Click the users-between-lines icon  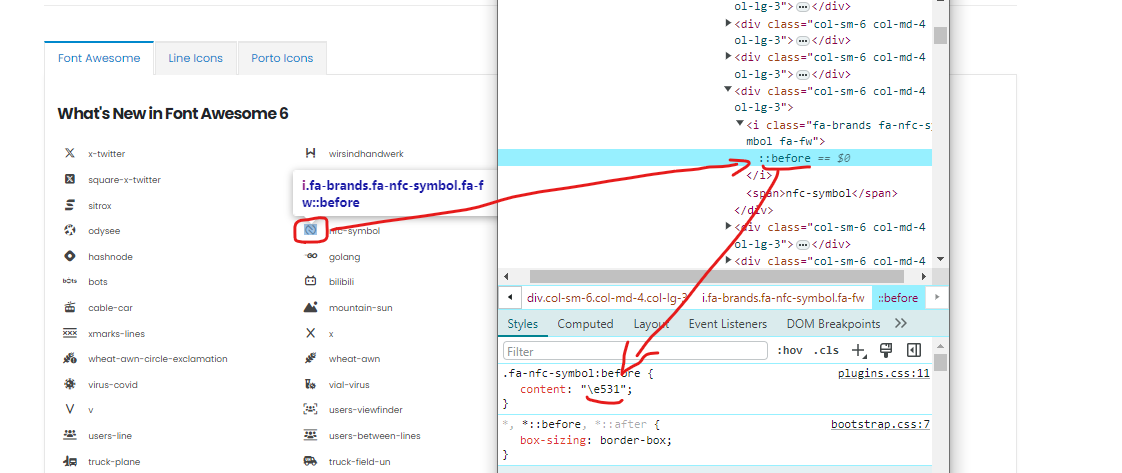tap(311, 435)
